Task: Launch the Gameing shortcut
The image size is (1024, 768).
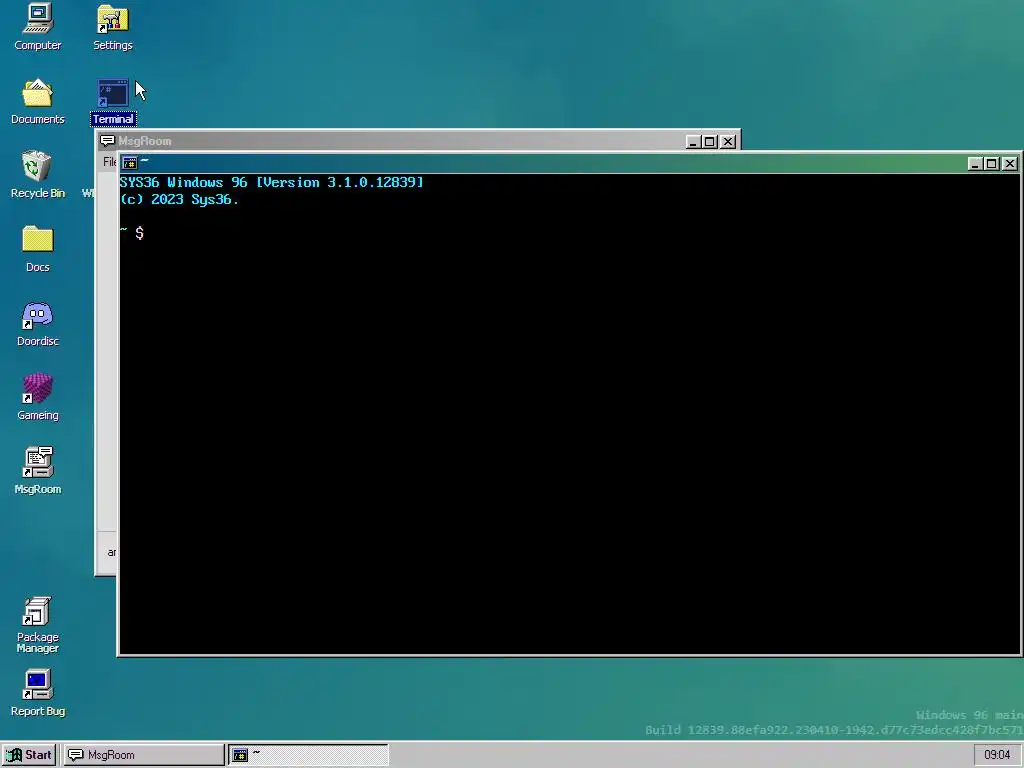Action: click(x=37, y=397)
